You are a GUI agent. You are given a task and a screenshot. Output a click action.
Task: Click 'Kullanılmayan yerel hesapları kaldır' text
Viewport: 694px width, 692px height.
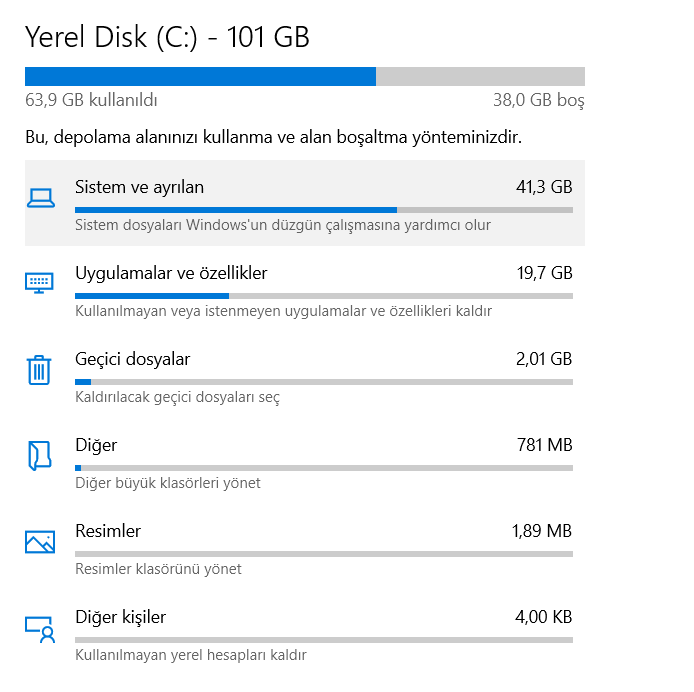pyautogui.click(x=190, y=655)
